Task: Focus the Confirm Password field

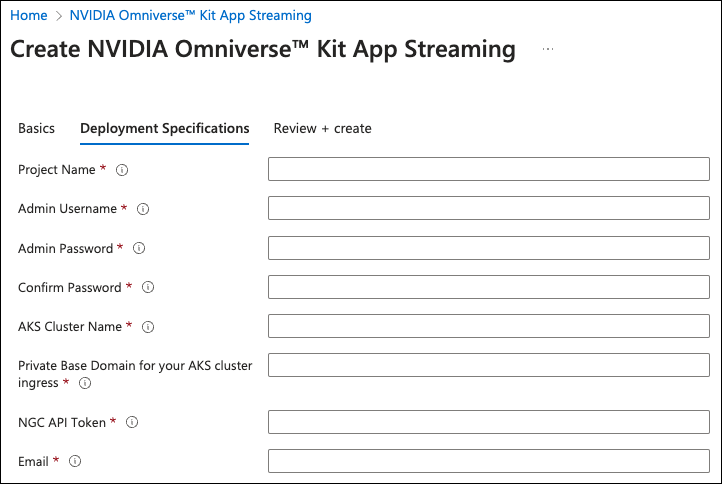Action: click(x=489, y=287)
